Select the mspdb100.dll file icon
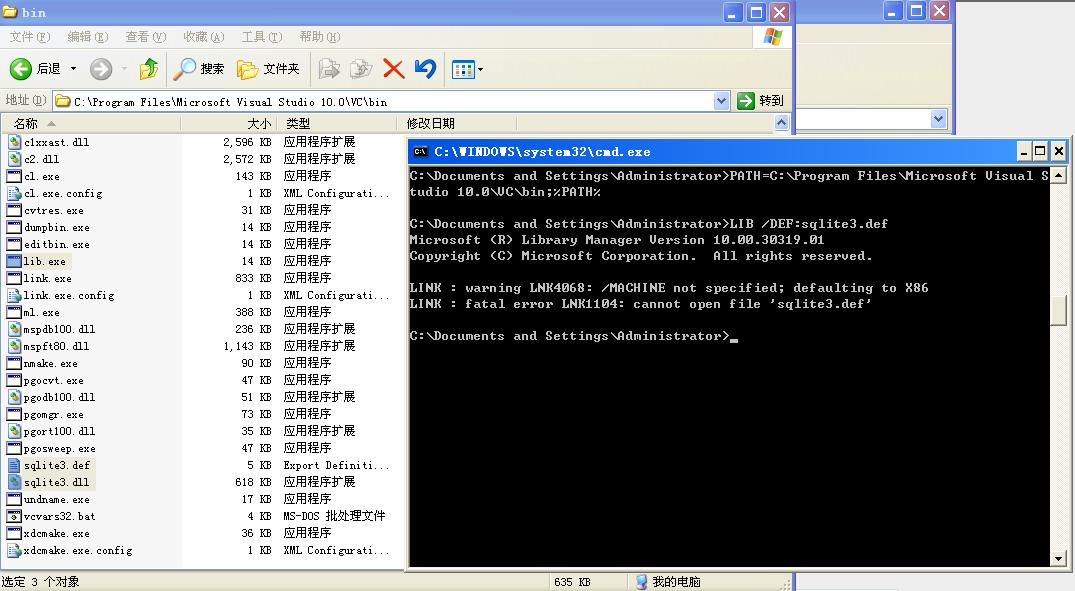The height and width of the screenshot is (591, 1075). click(x=14, y=329)
